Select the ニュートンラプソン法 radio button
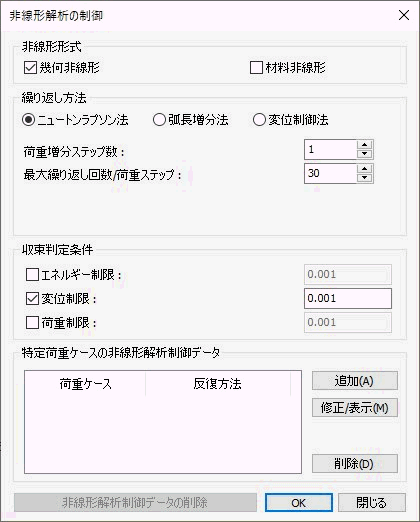The image size is (420, 522). pyautogui.click(x=29, y=120)
